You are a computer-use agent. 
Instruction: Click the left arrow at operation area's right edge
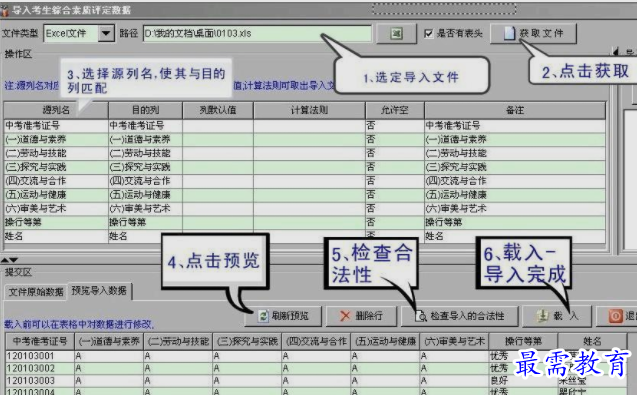[616, 52]
